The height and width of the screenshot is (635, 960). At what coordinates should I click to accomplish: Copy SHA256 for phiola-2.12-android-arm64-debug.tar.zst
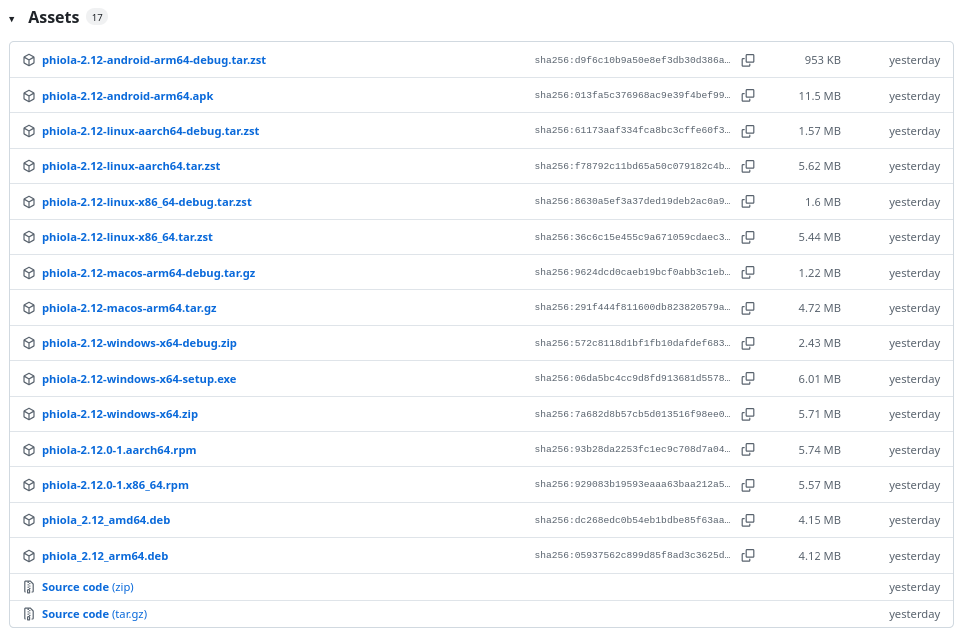pos(748,60)
